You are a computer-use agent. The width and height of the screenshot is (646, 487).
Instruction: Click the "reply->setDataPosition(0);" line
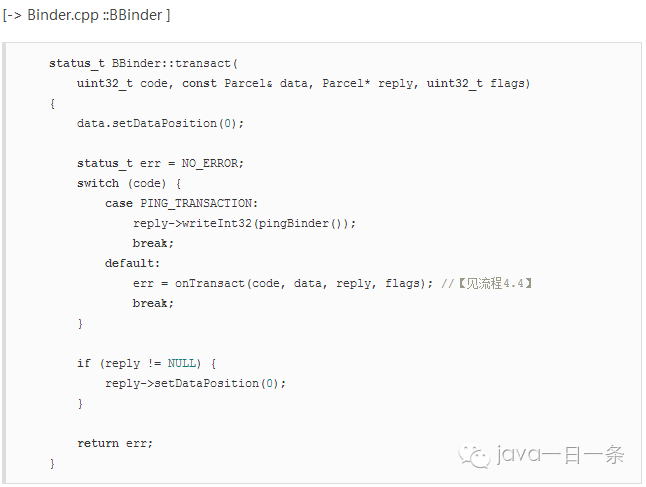pos(202,383)
